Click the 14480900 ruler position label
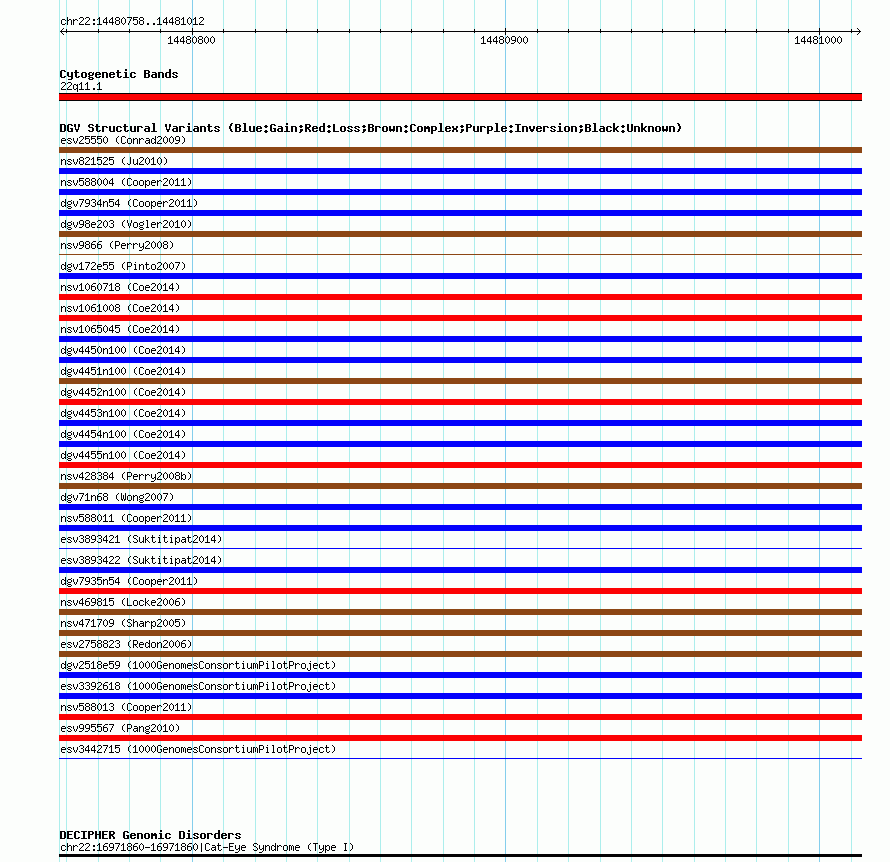Screen dimensions: 890x862 [x=504, y=40]
